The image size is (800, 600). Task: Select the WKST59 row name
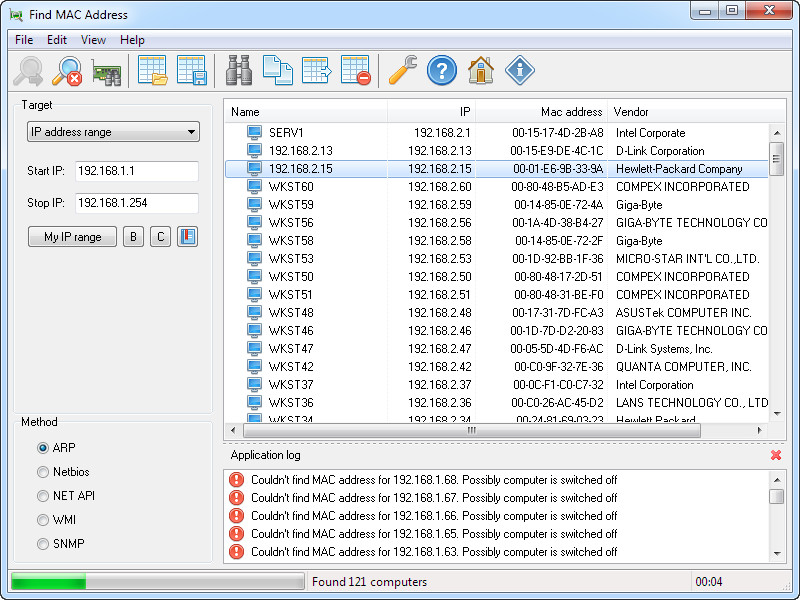291,205
